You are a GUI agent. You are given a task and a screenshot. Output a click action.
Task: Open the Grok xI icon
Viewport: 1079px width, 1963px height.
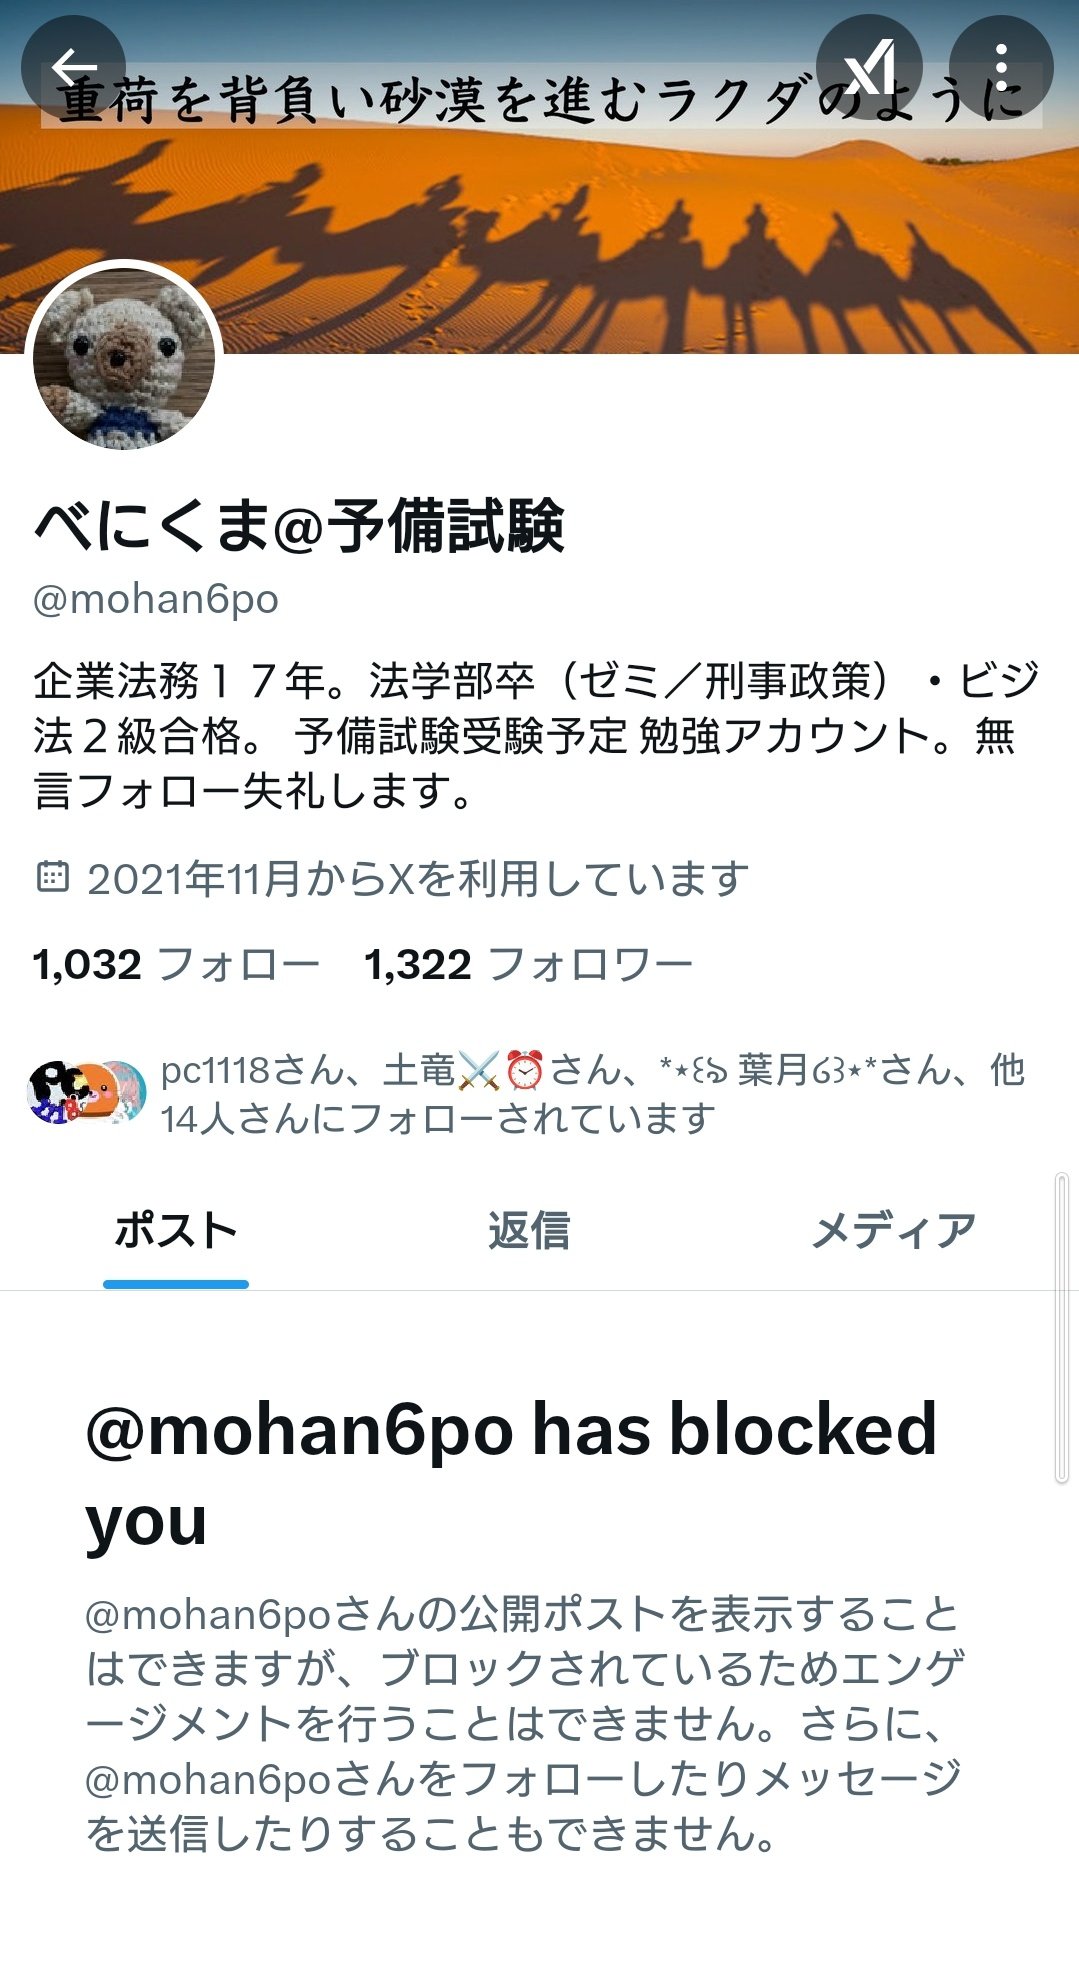(869, 67)
